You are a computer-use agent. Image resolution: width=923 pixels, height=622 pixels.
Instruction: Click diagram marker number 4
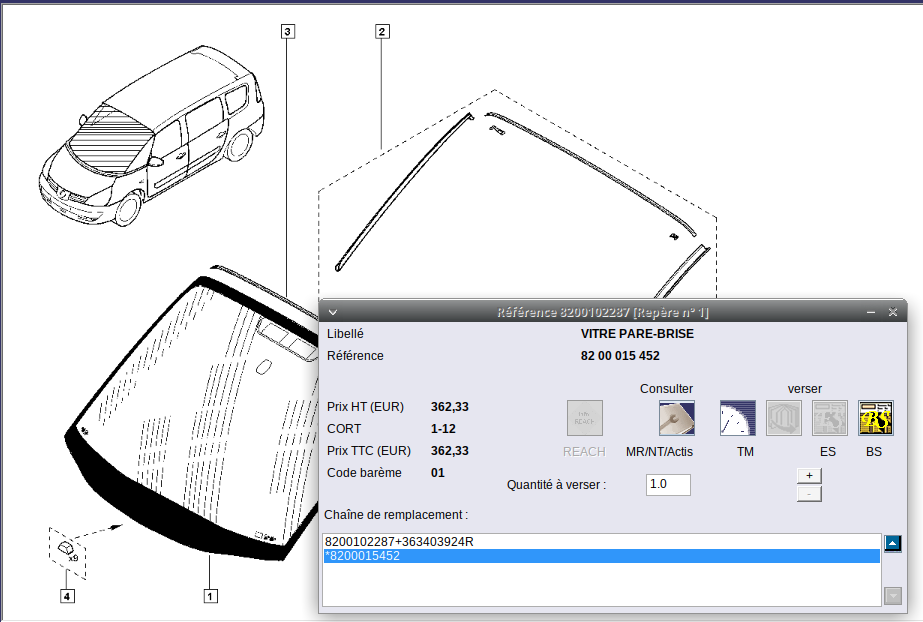67,597
